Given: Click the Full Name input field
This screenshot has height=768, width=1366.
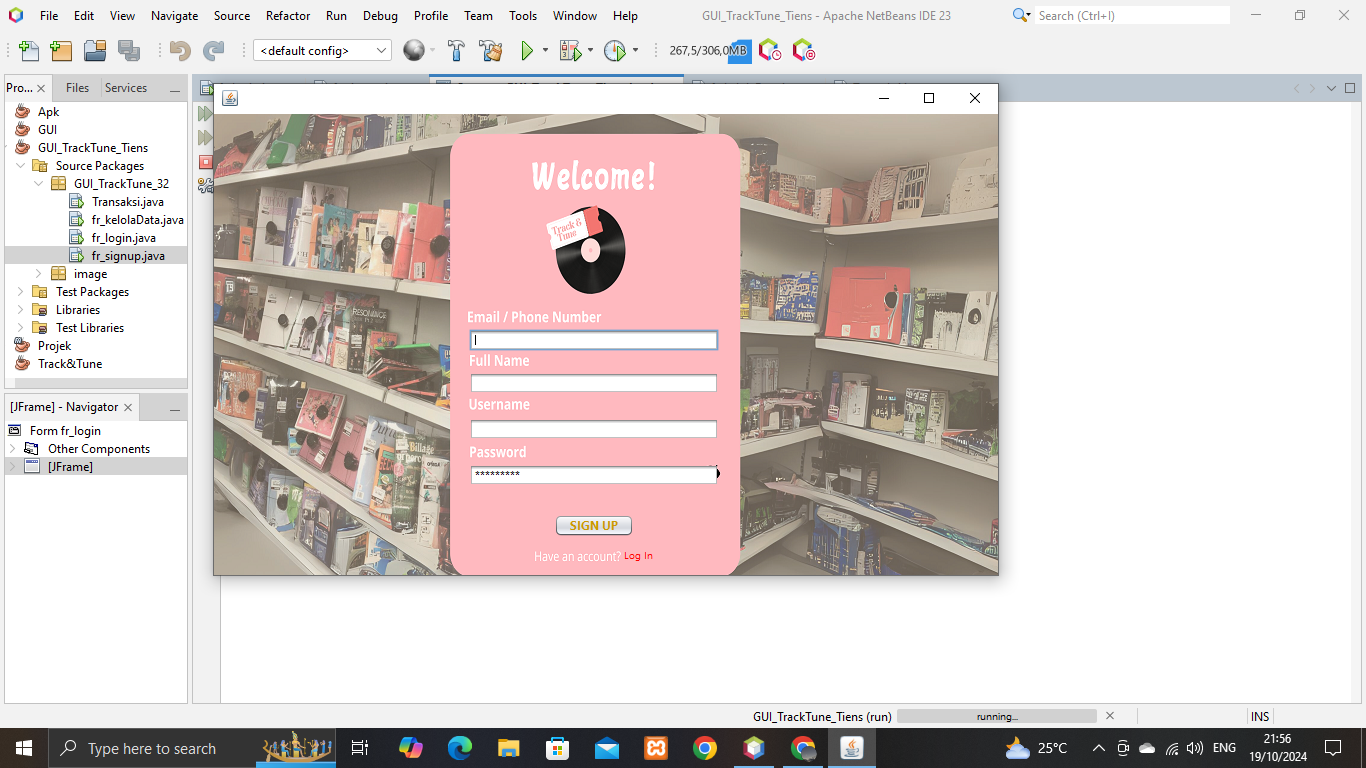Looking at the screenshot, I should point(593,383).
